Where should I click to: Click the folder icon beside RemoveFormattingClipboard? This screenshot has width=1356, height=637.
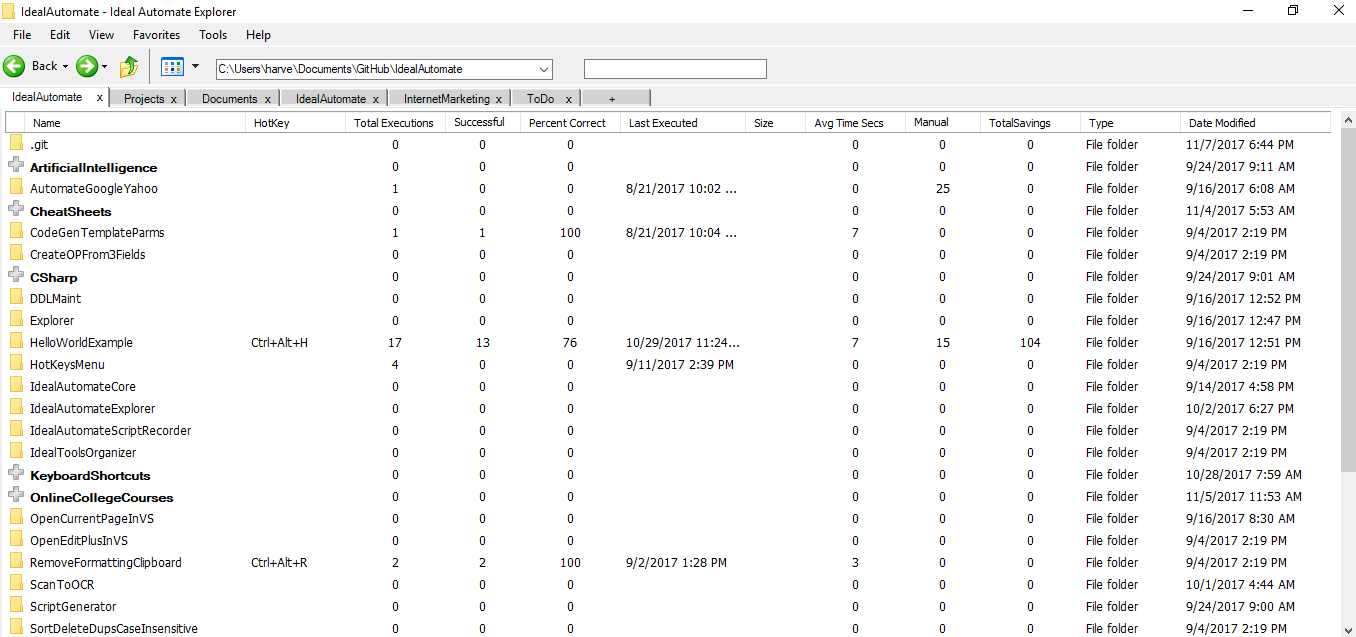(16, 562)
